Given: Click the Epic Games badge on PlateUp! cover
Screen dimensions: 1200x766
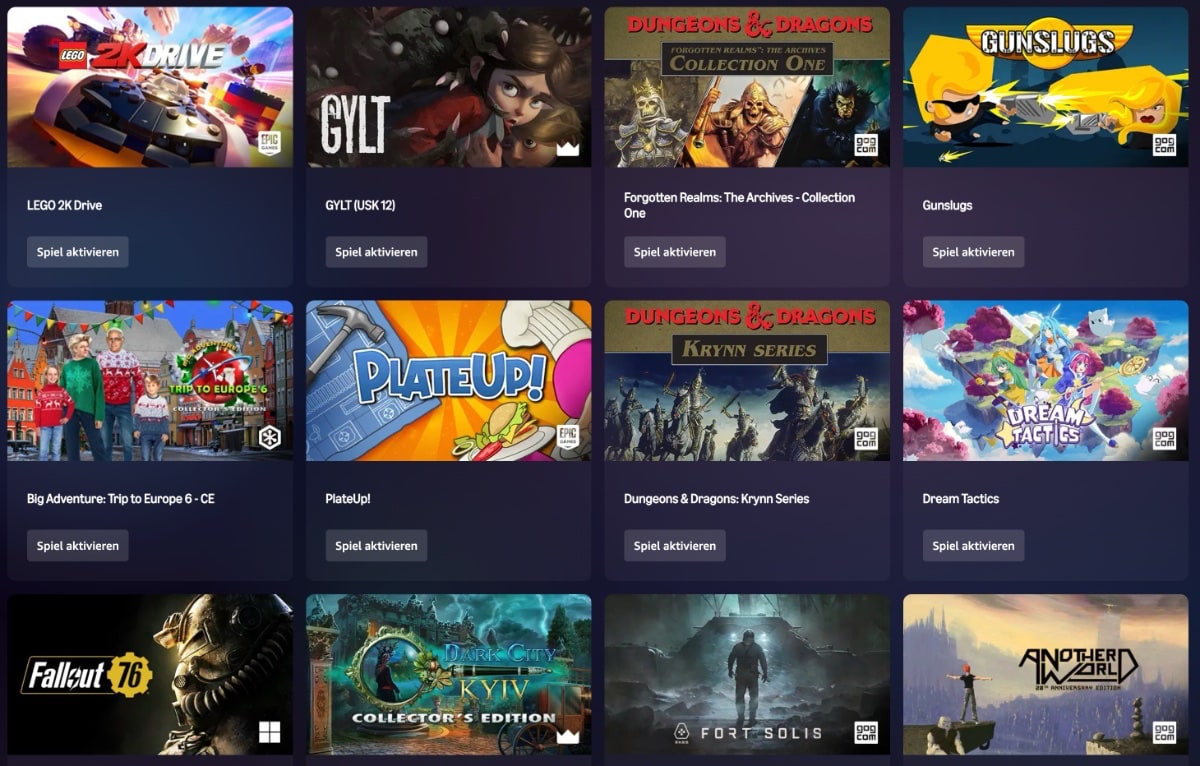Looking at the screenshot, I should pos(568,438).
